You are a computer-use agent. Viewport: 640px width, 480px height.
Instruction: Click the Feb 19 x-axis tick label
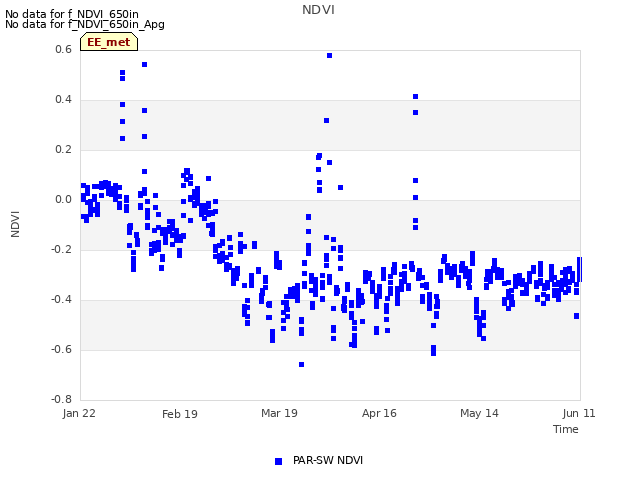point(180,414)
